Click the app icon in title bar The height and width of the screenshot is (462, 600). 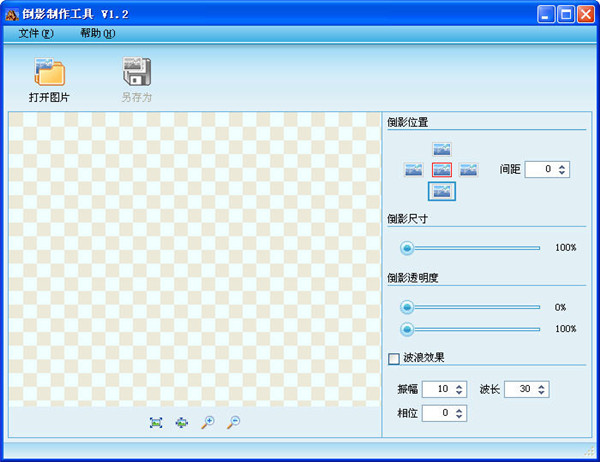coord(11,15)
